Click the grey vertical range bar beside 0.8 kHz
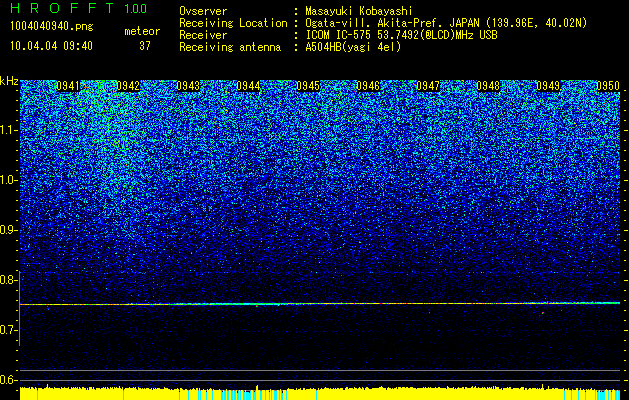This screenshot has height=400, width=629. [x=20, y=309]
